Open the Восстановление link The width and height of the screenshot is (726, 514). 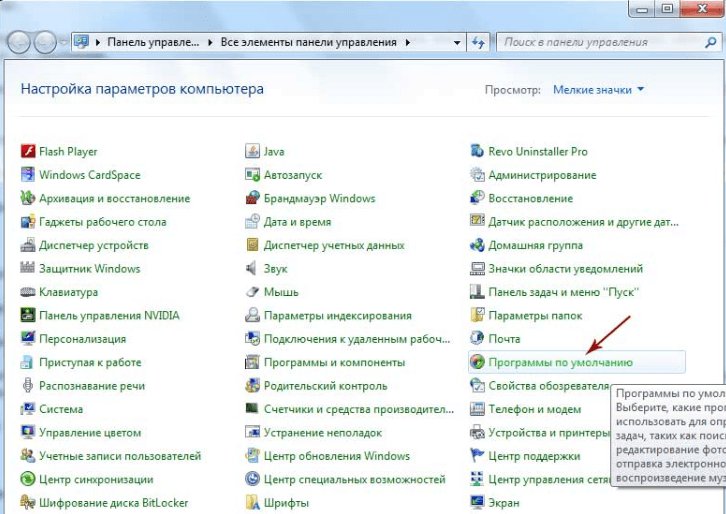pyautogui.click(x=530, y=199)
